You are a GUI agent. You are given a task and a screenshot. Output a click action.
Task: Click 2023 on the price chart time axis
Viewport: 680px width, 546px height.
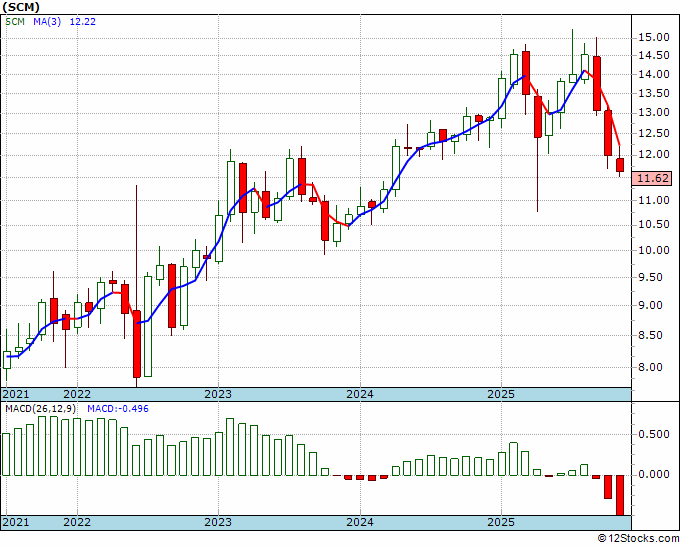tap(218, 395)
